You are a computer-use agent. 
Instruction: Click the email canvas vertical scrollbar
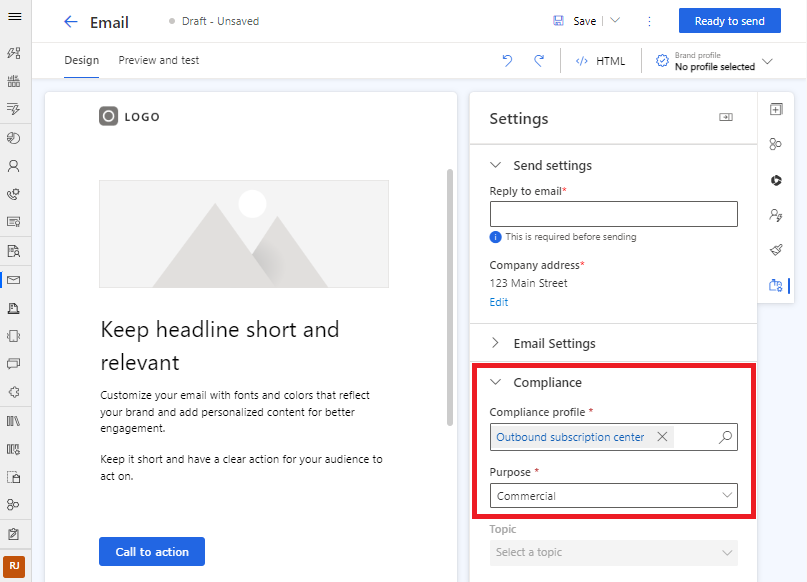(x=450, y=297)
